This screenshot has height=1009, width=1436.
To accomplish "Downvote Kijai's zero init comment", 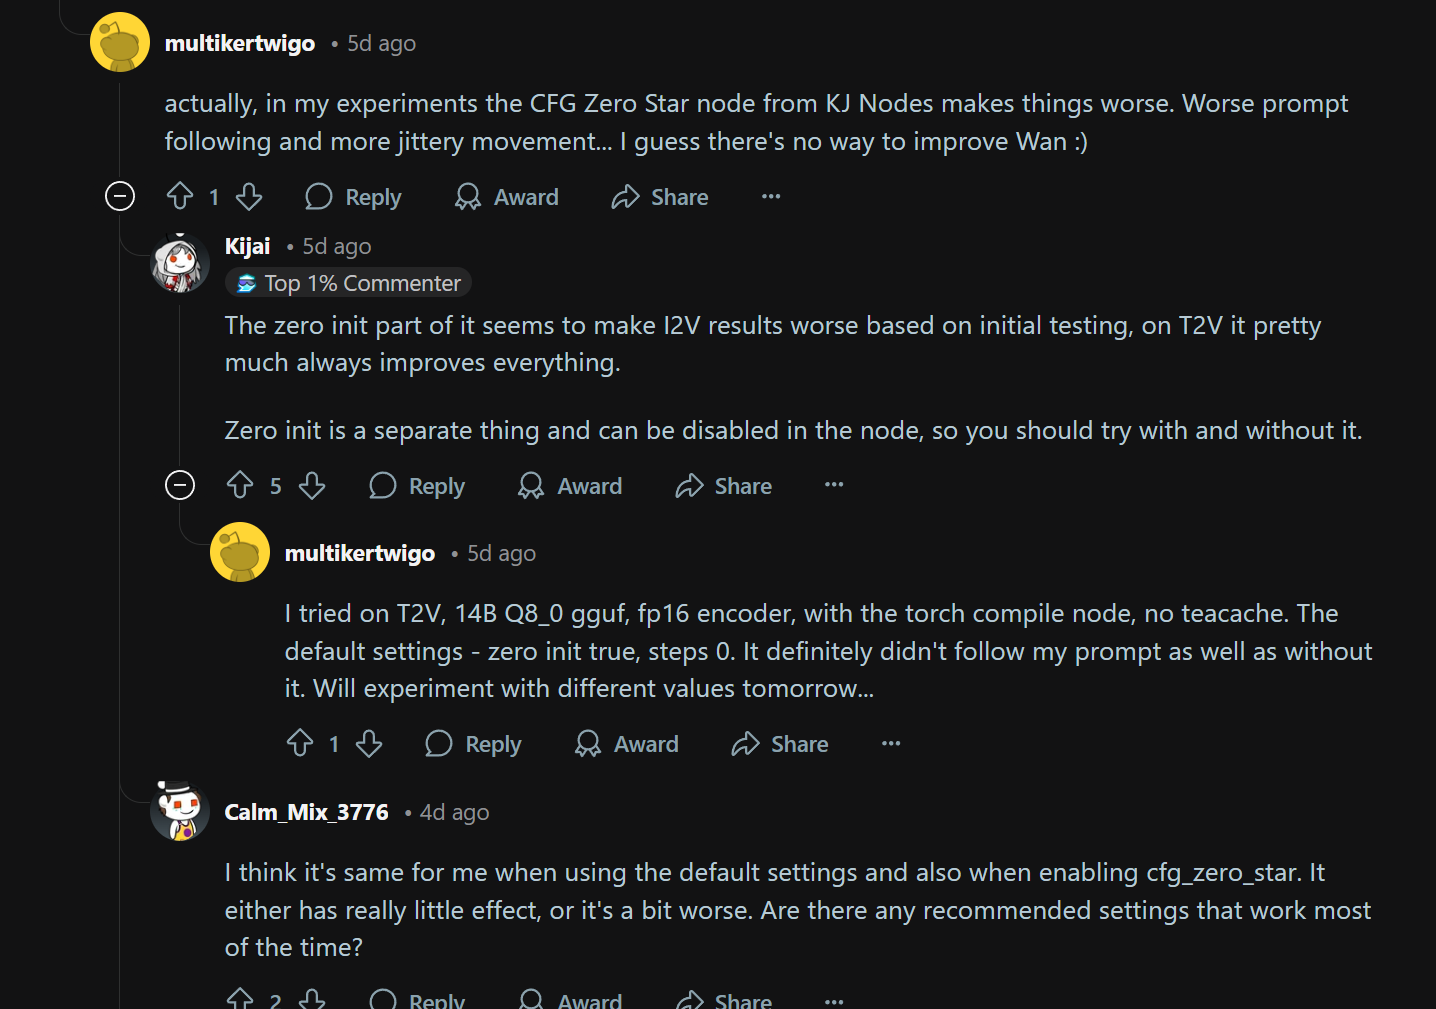I will pyautogui.click(x=312, y=485).
